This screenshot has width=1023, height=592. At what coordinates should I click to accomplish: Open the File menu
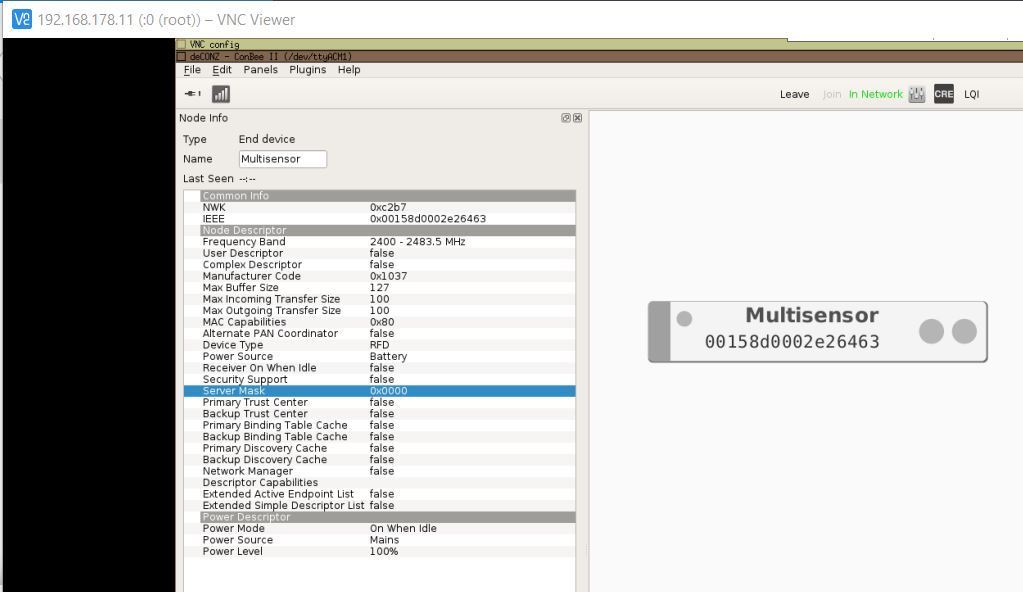pyautogui.click(x=192, y=70)
